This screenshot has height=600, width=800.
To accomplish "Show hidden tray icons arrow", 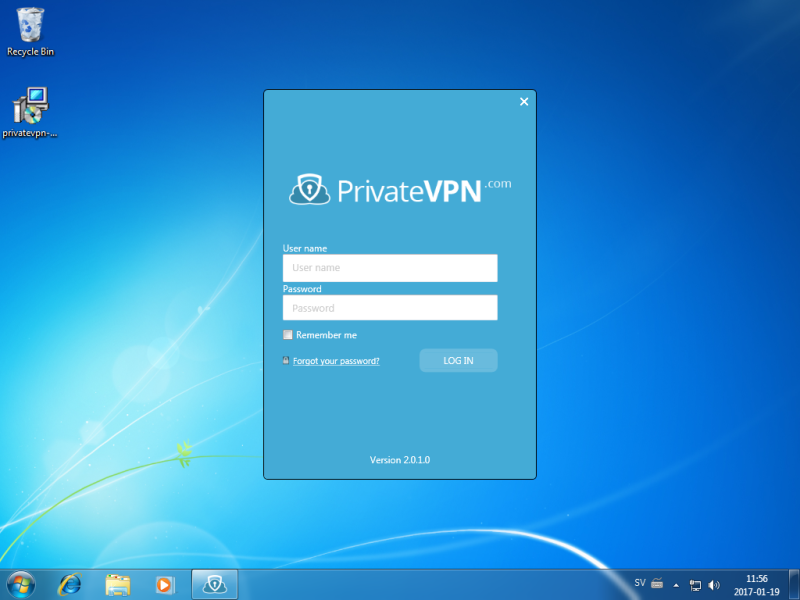I will coord(676,584).
